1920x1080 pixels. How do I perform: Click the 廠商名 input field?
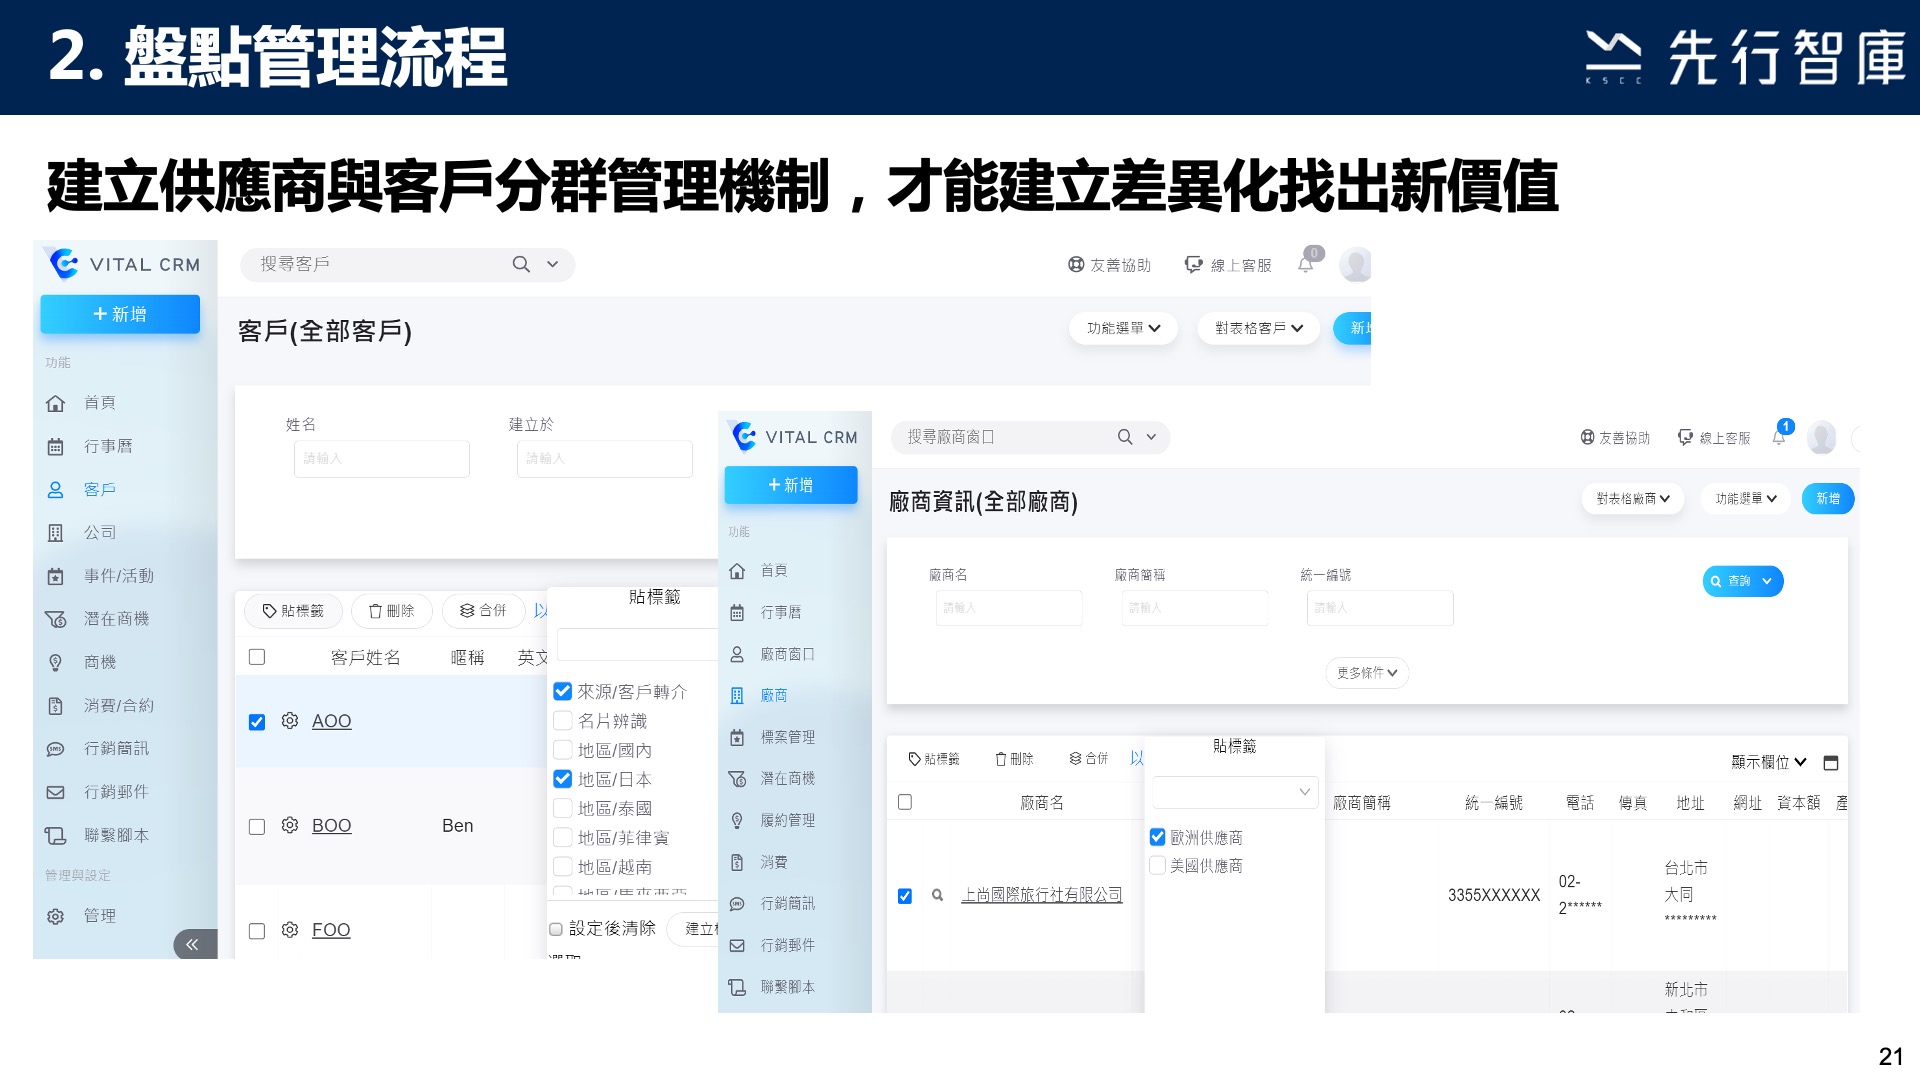tap(1009, 608)
